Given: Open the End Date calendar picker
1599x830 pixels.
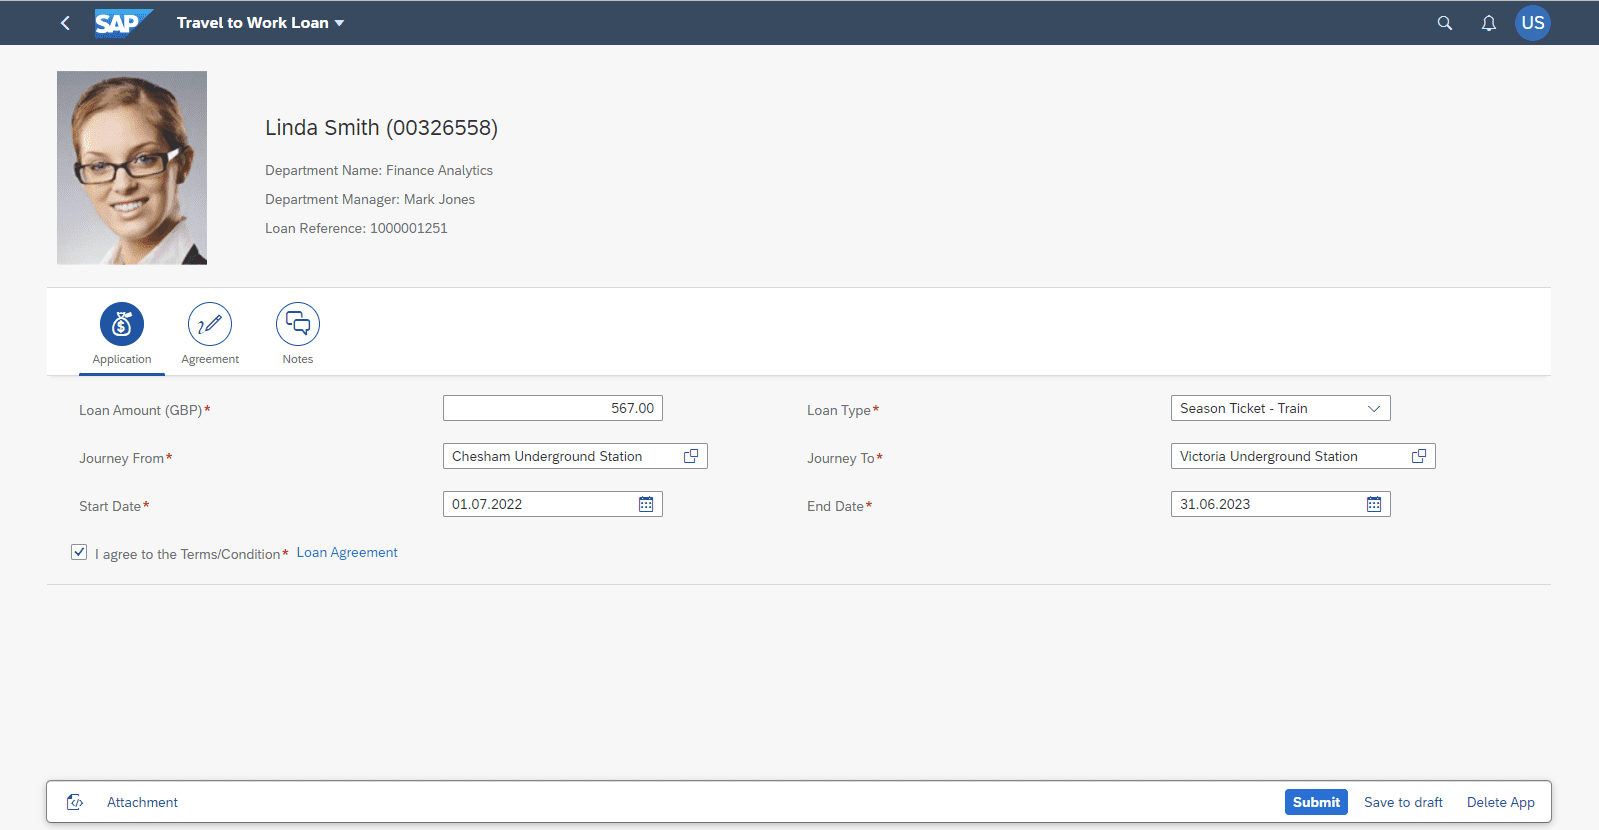Looking at the screenshot, I should pyautogui.click(x=1374, y=504).
